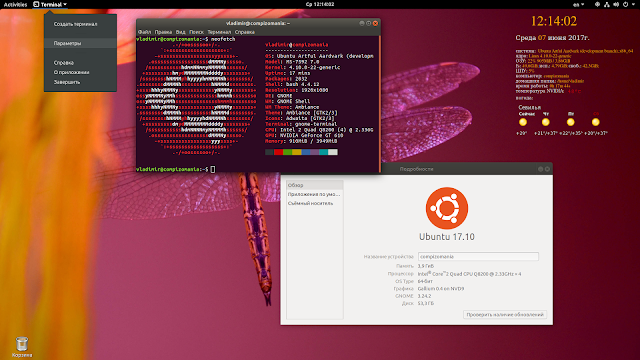Screen dimensions: 640x360
Task: Open the Правка menu in terminal window
Action: pos(163,32)
